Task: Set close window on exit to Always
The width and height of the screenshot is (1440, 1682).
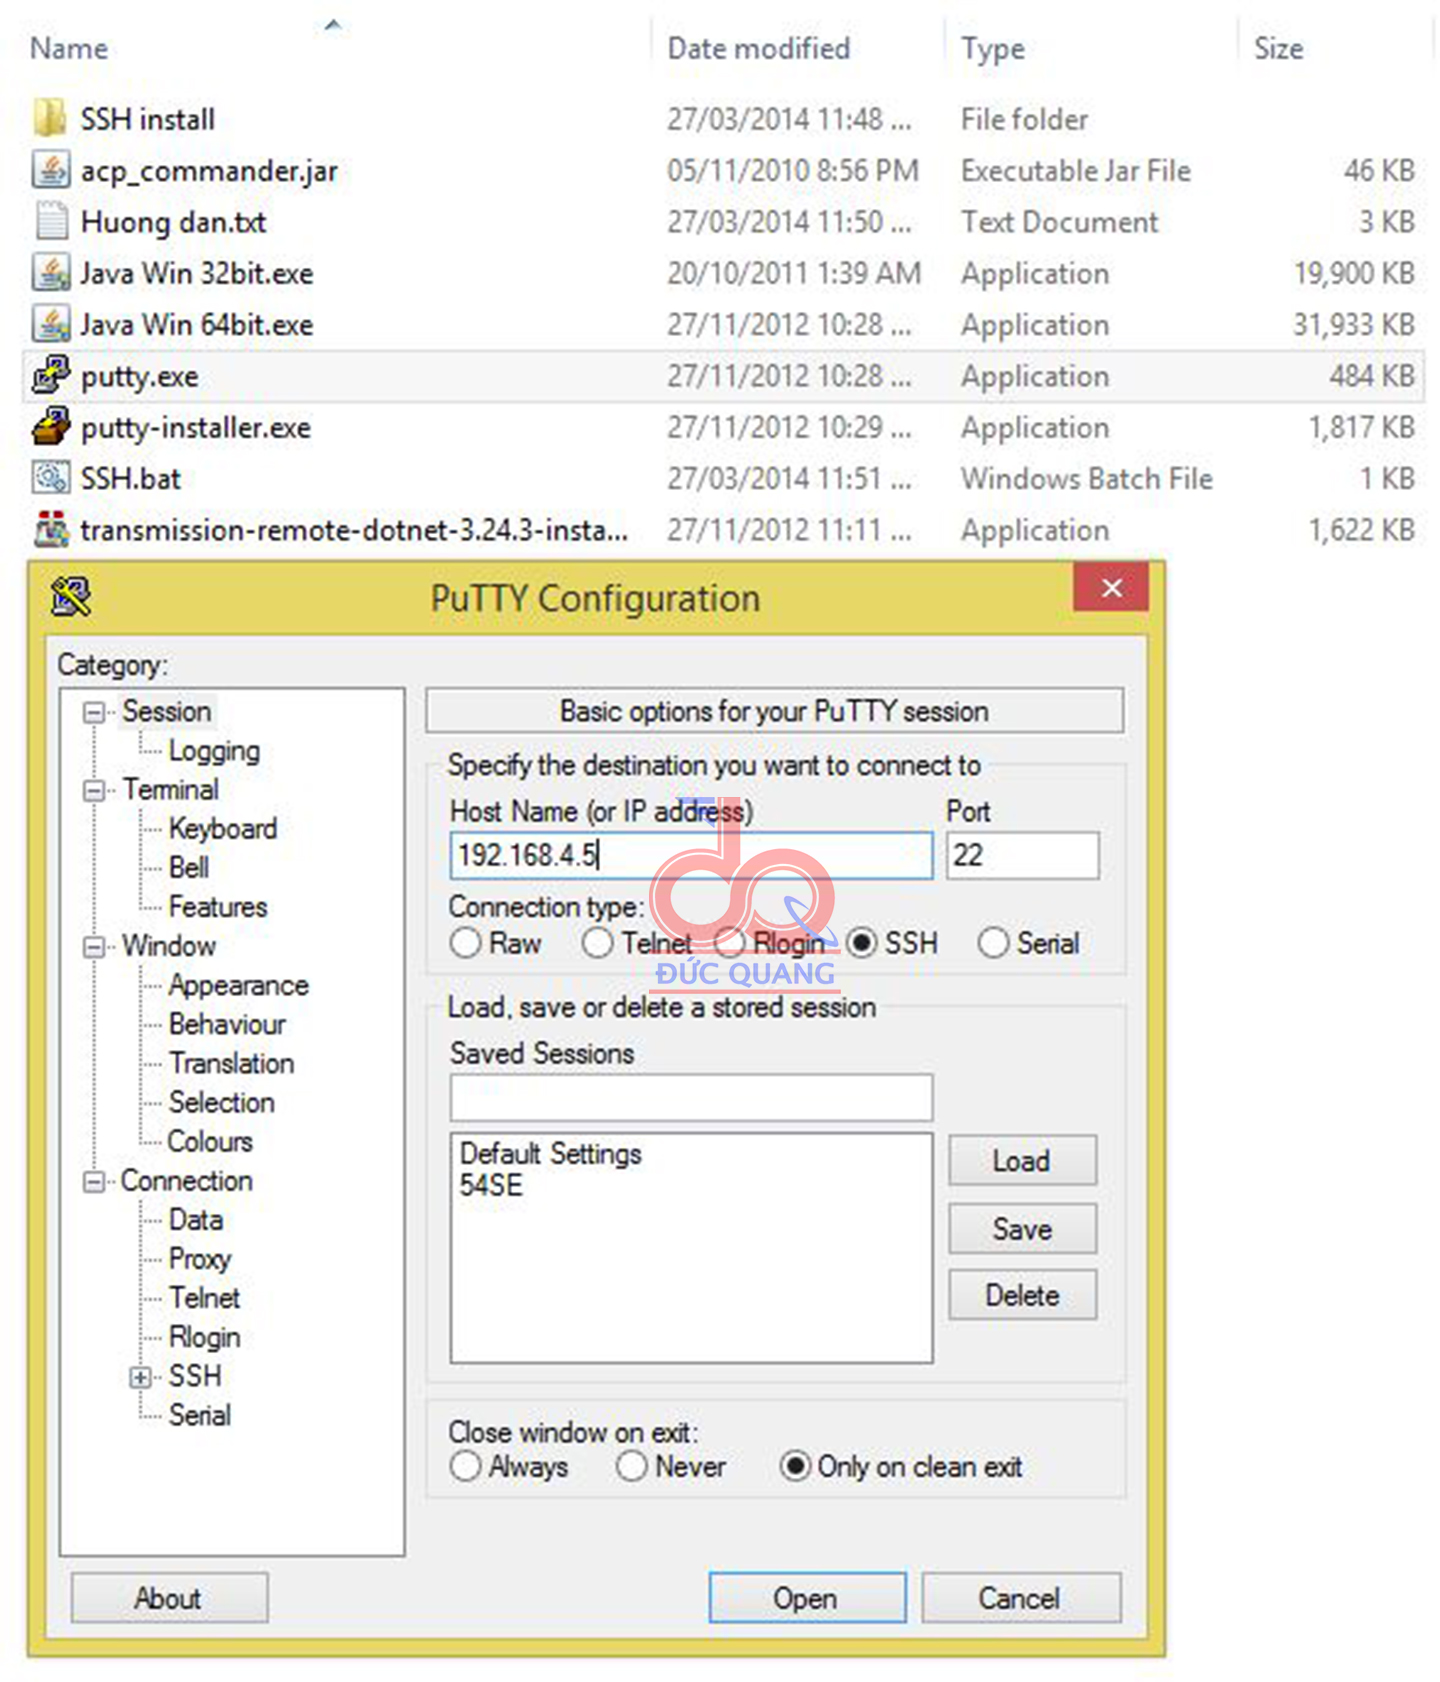Action: tap(465, 1467)
